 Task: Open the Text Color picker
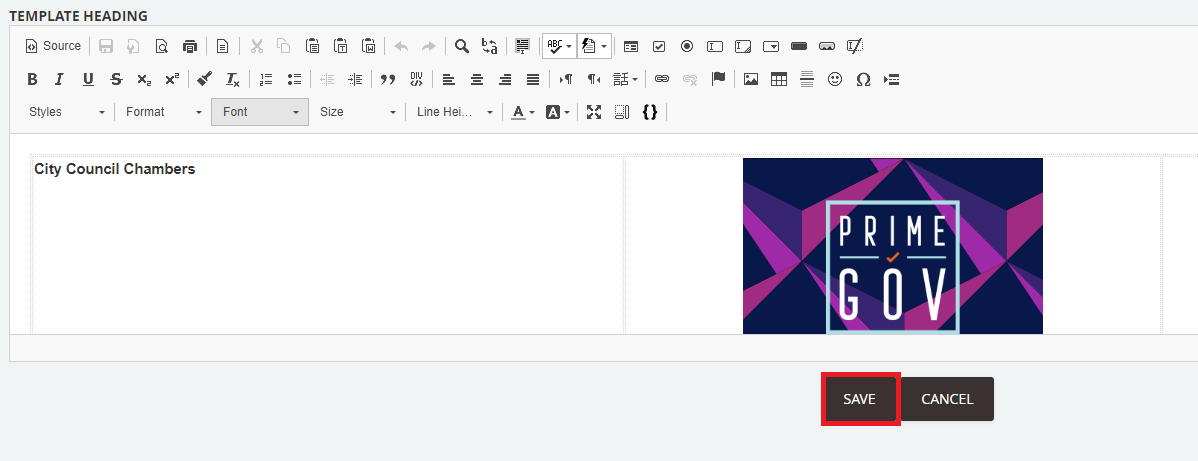[x=523, y=112]
